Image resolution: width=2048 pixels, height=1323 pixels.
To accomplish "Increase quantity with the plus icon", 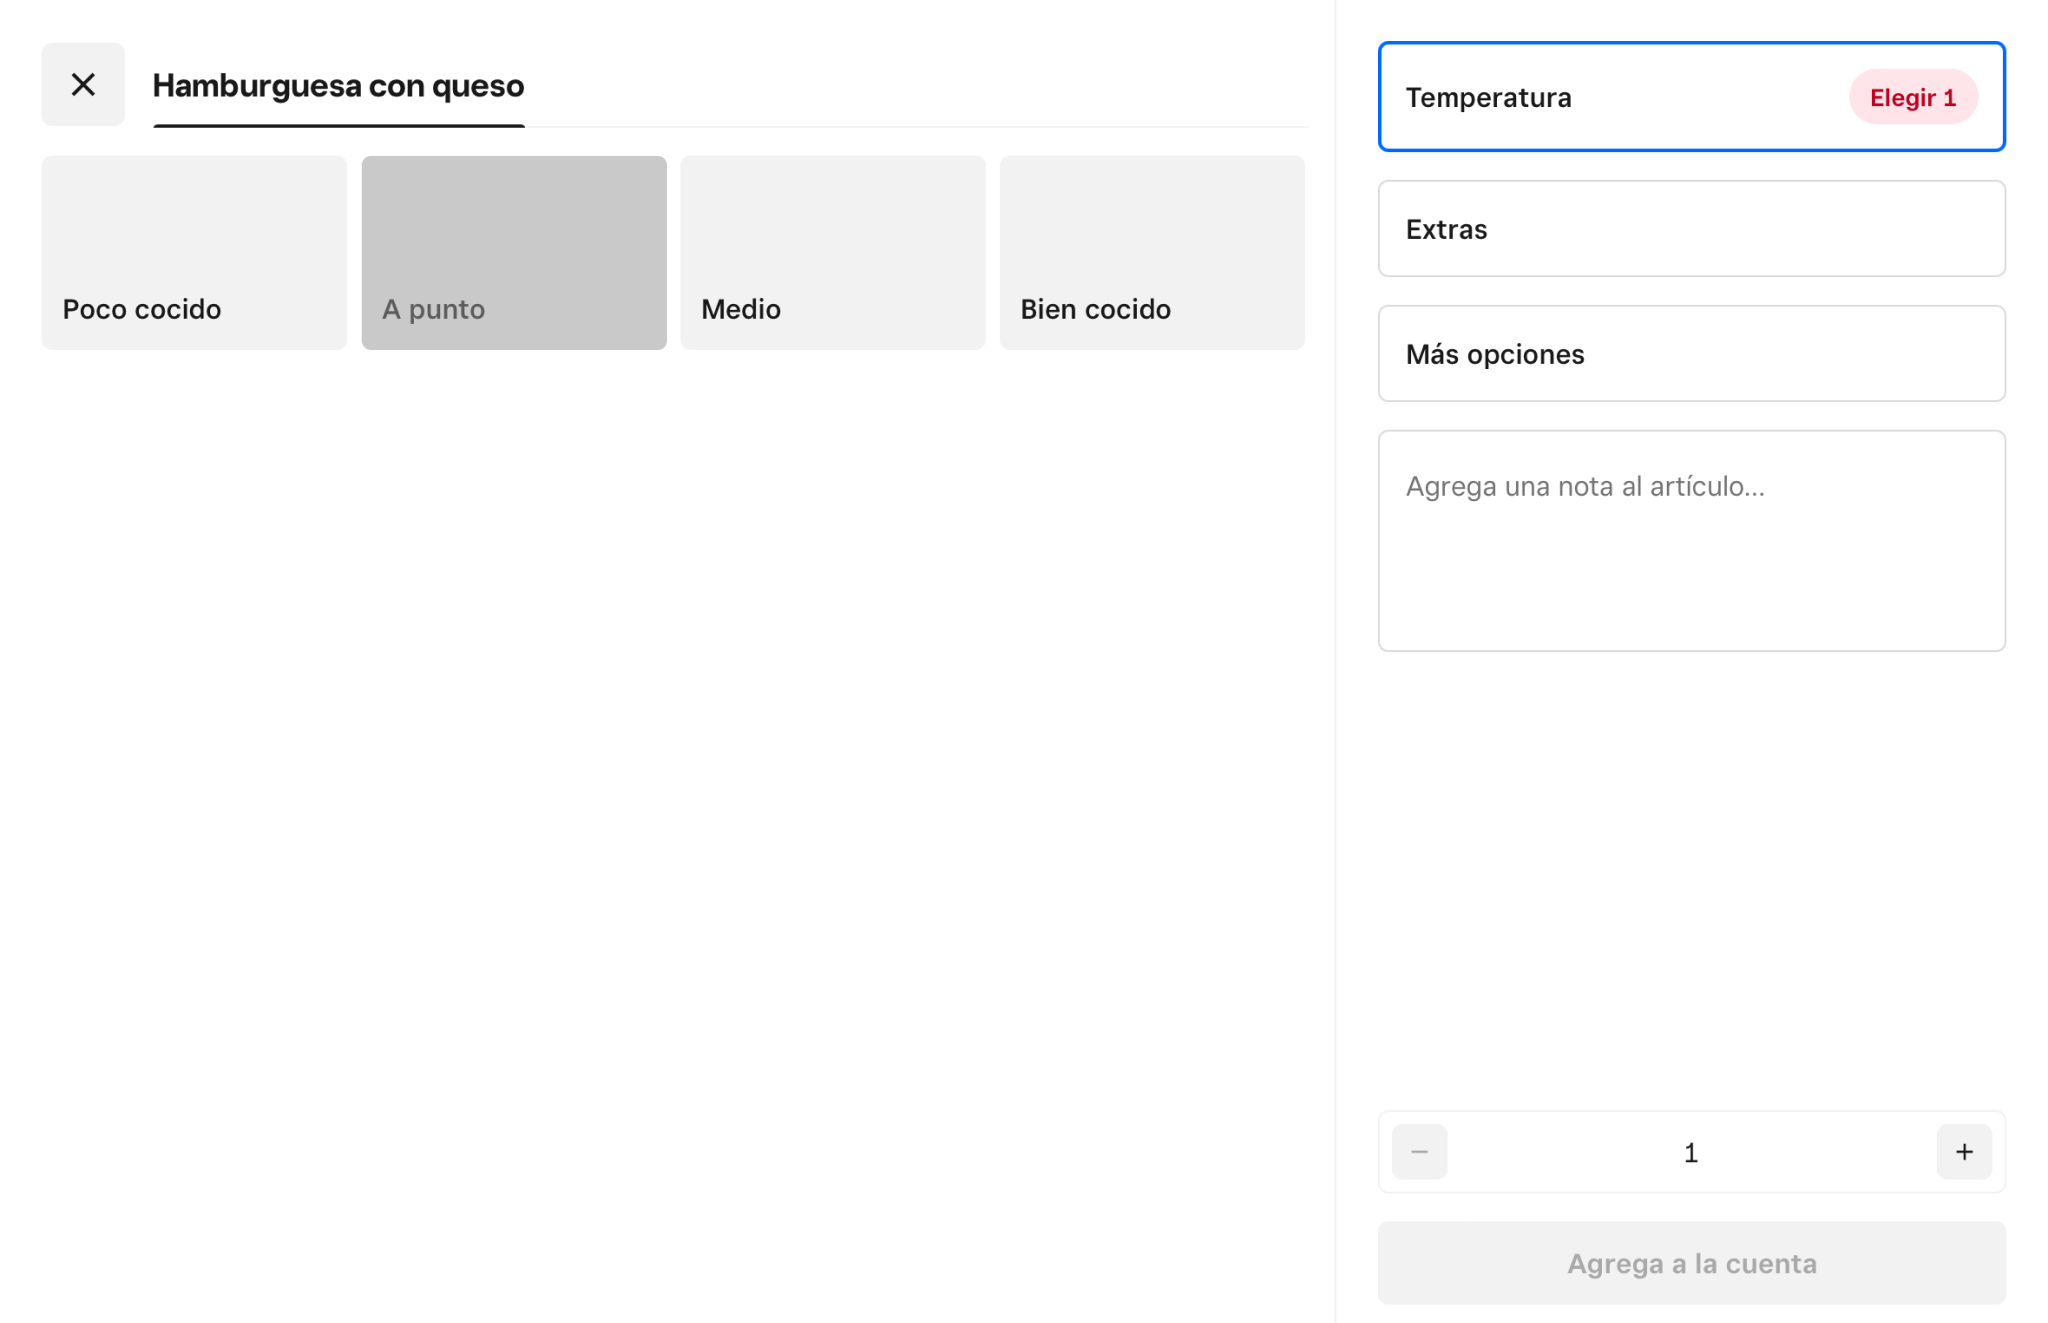I will pyautogui.click(x=1964, y=1152).
